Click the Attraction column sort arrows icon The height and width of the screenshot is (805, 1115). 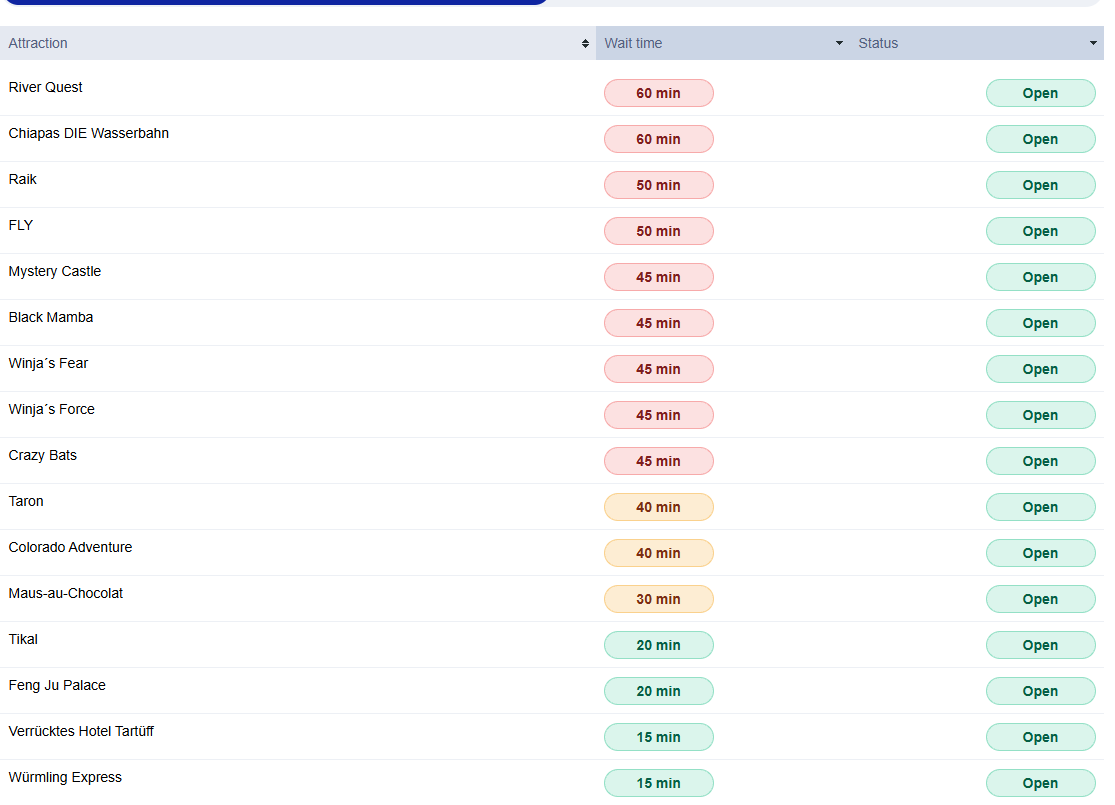point(585,43)
